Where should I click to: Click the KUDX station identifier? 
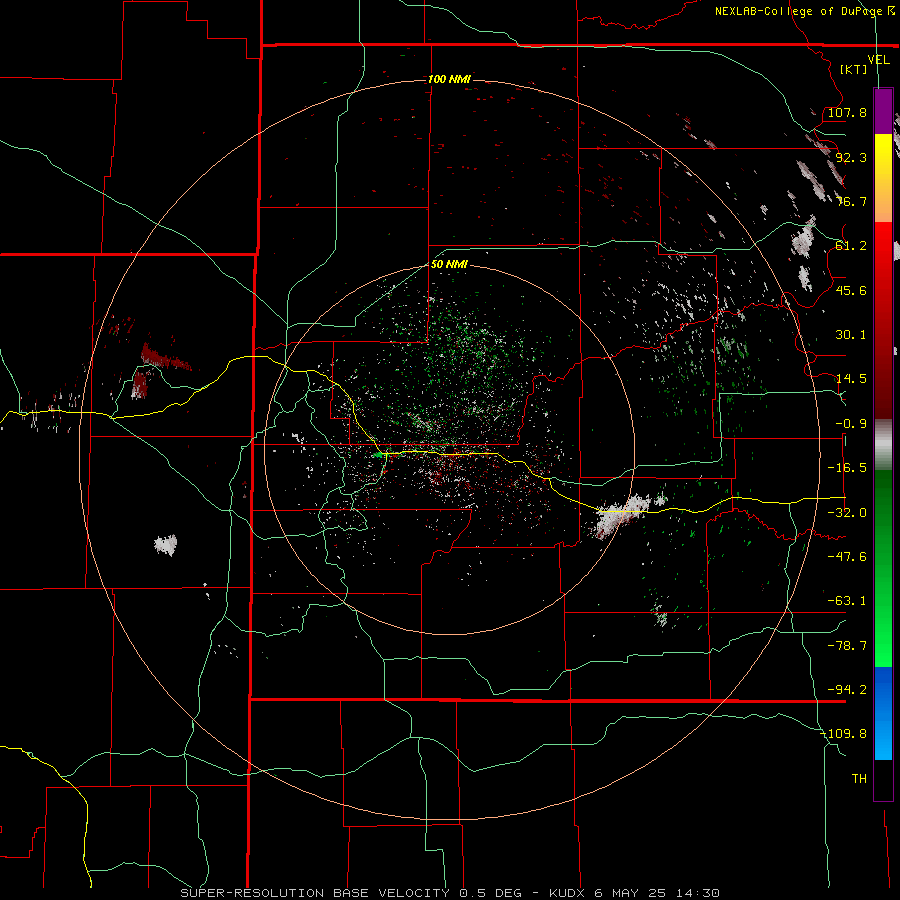tap(569, 893)
